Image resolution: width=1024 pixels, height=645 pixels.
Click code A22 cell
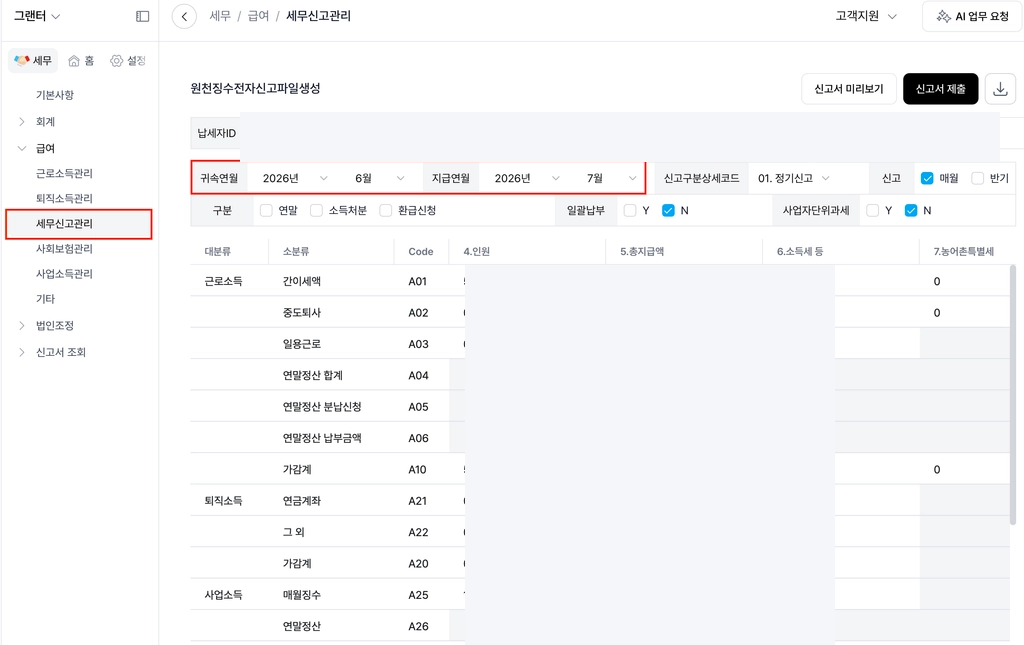click(418, 532)
